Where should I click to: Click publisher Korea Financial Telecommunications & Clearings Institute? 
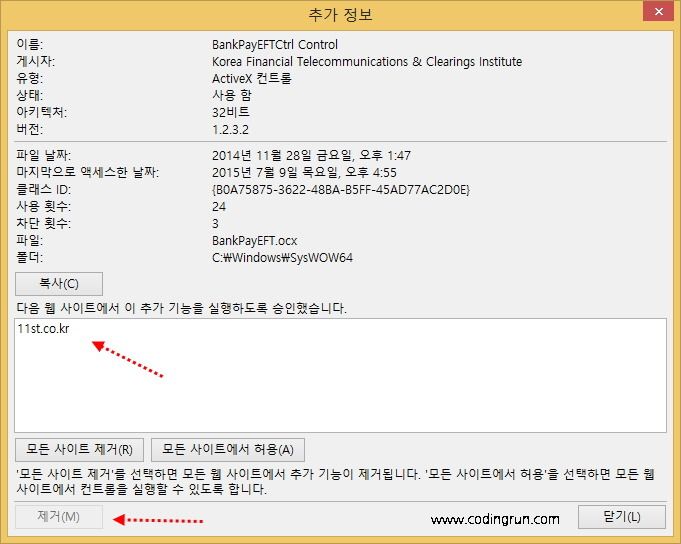coord(367,62)
